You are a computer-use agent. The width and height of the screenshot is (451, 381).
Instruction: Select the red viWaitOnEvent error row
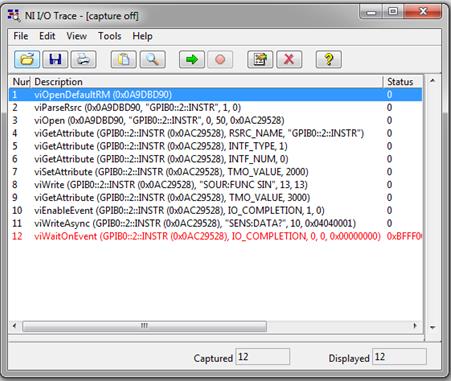pos(216,236)
